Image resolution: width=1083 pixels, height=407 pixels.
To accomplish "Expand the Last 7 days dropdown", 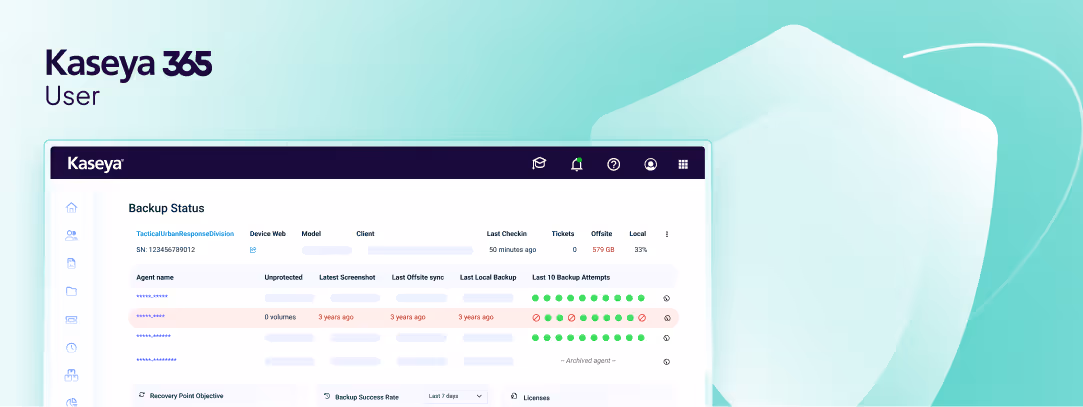I will click(455, 396).
